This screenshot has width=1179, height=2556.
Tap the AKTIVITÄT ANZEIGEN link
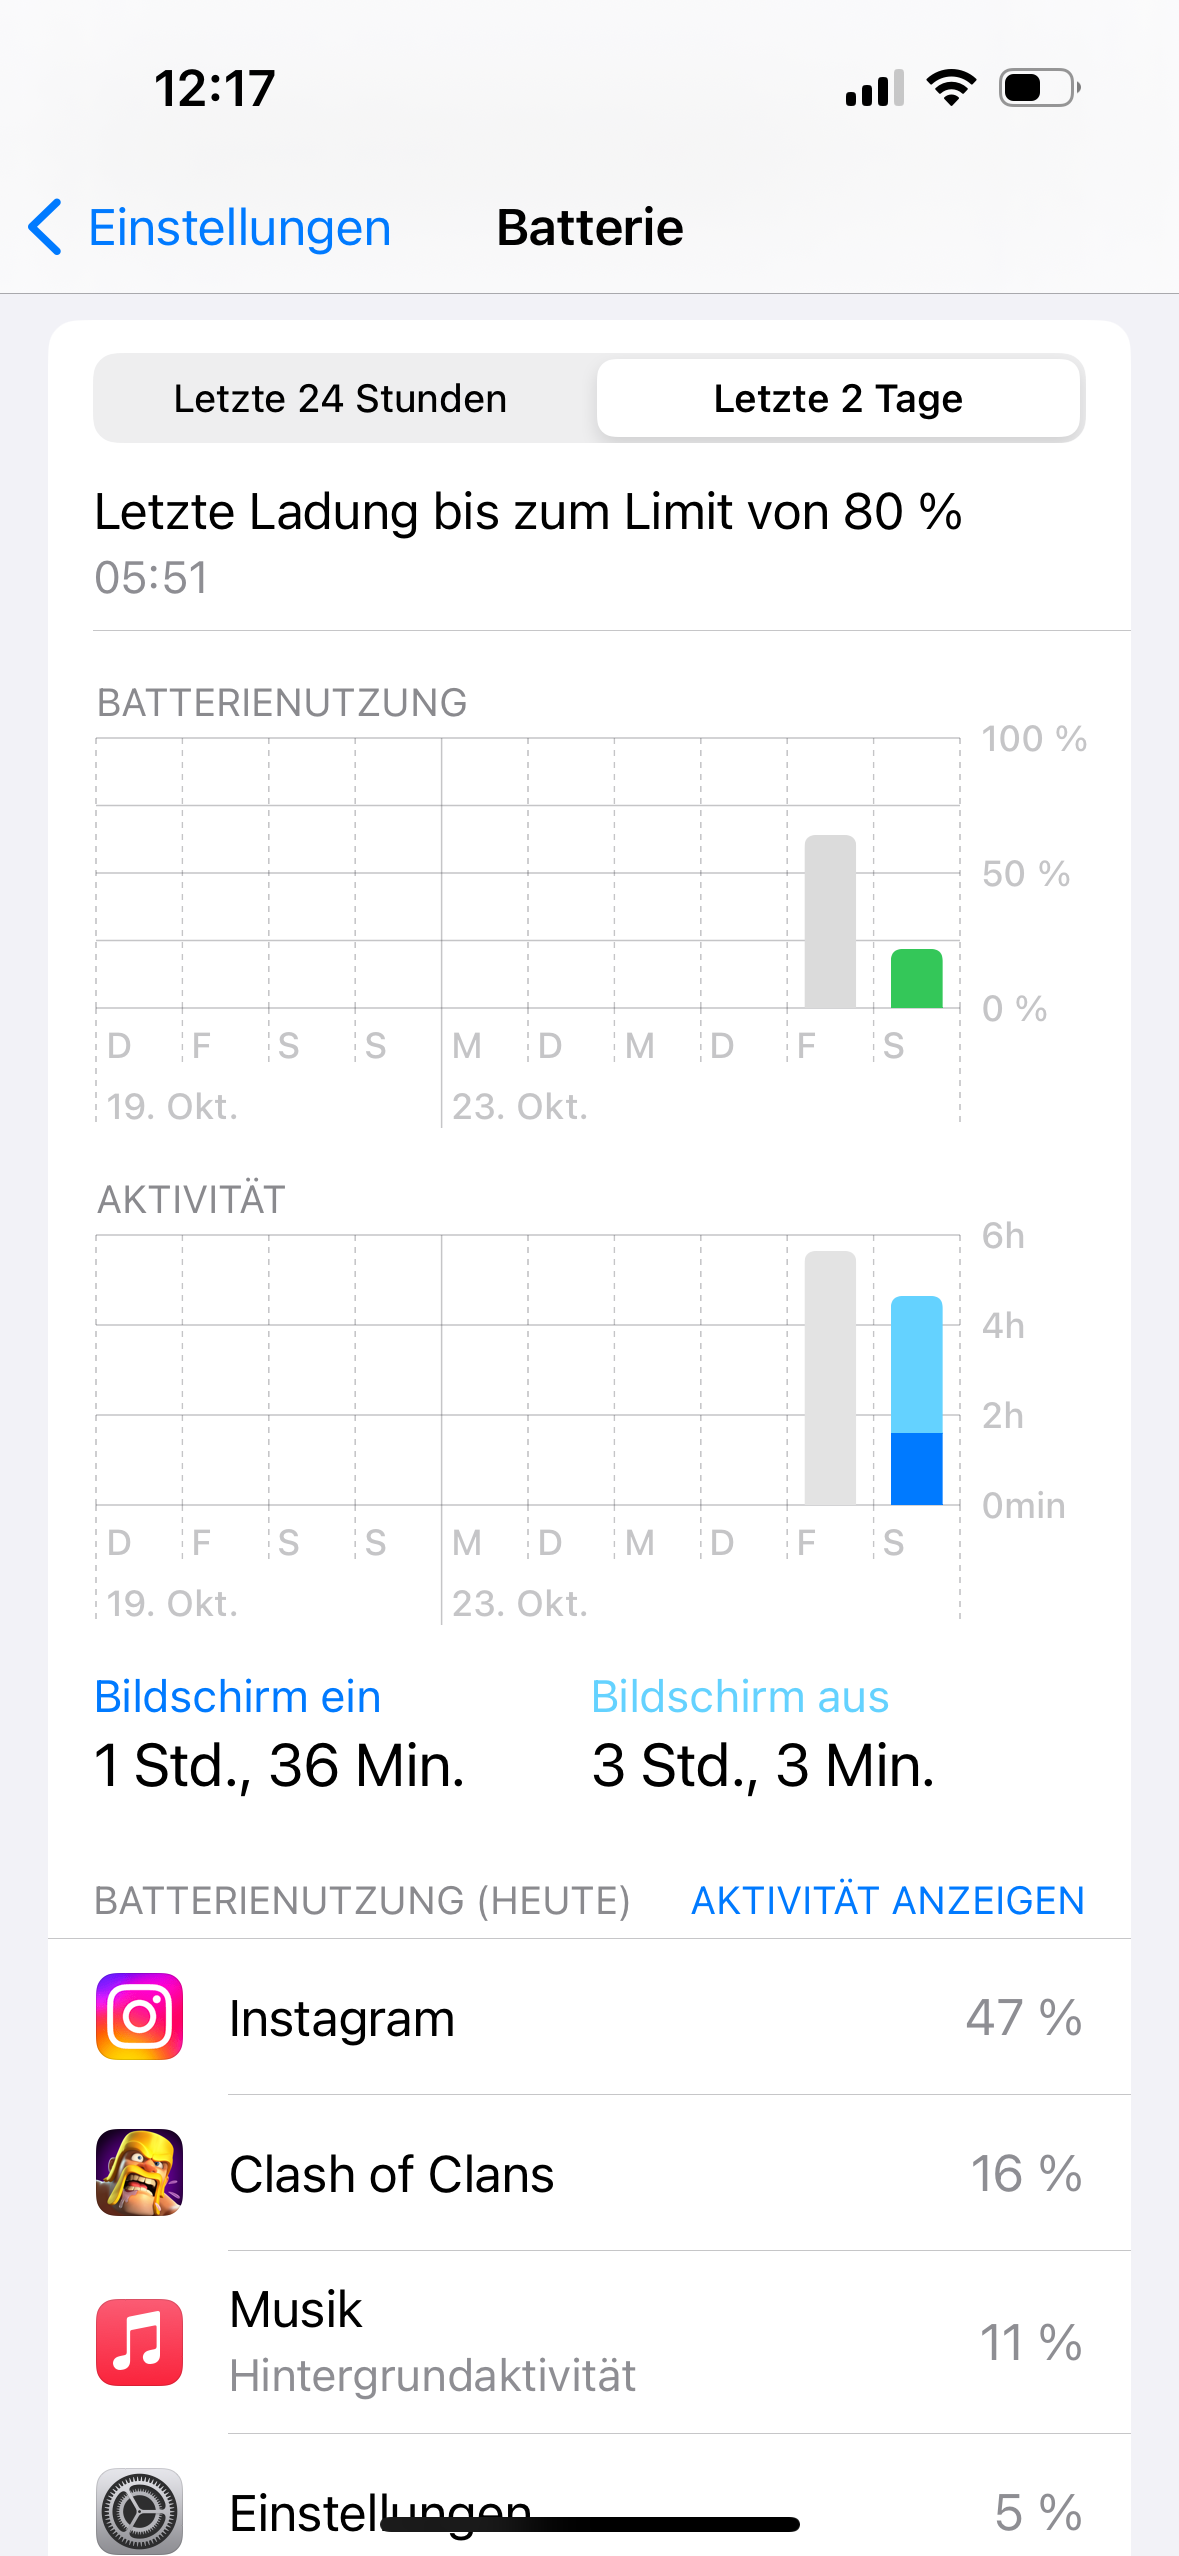coord(887,1900)
